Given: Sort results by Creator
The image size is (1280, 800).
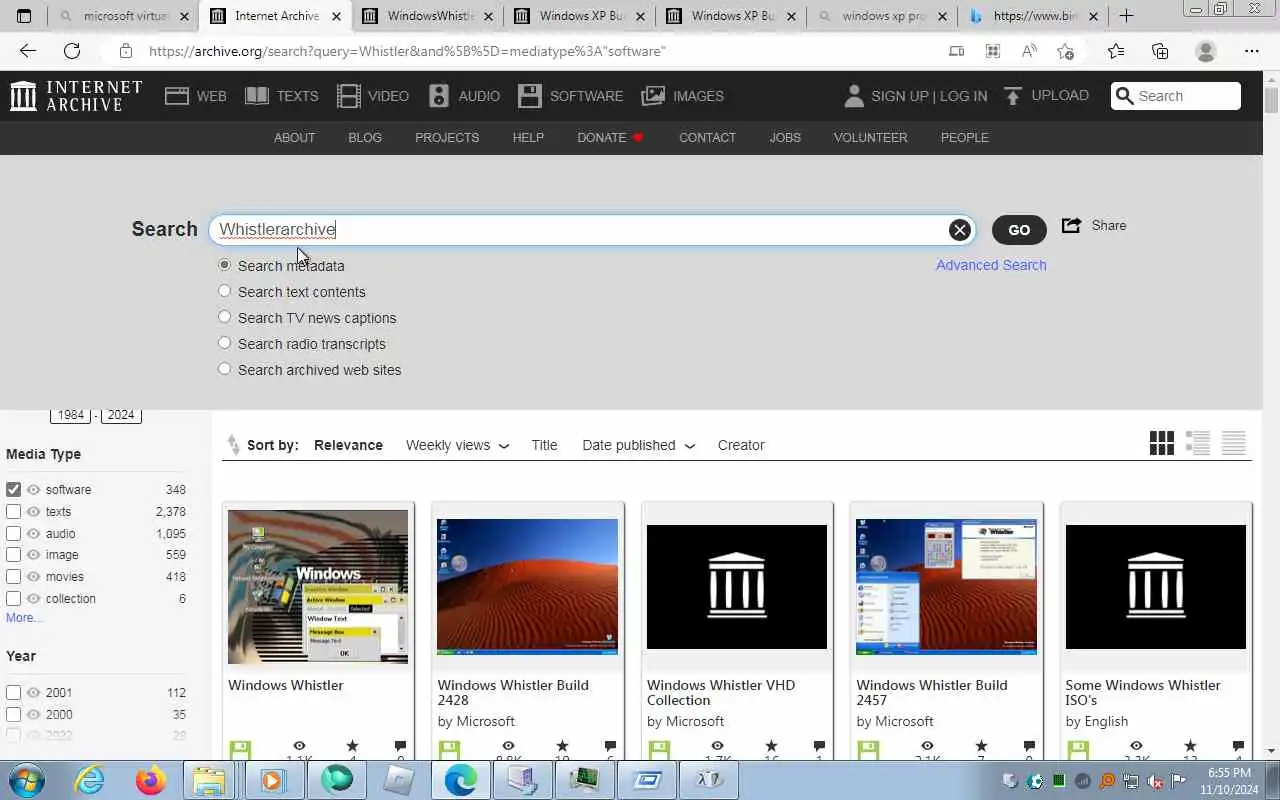Looking at the screenshot, I should pos(741,445).
